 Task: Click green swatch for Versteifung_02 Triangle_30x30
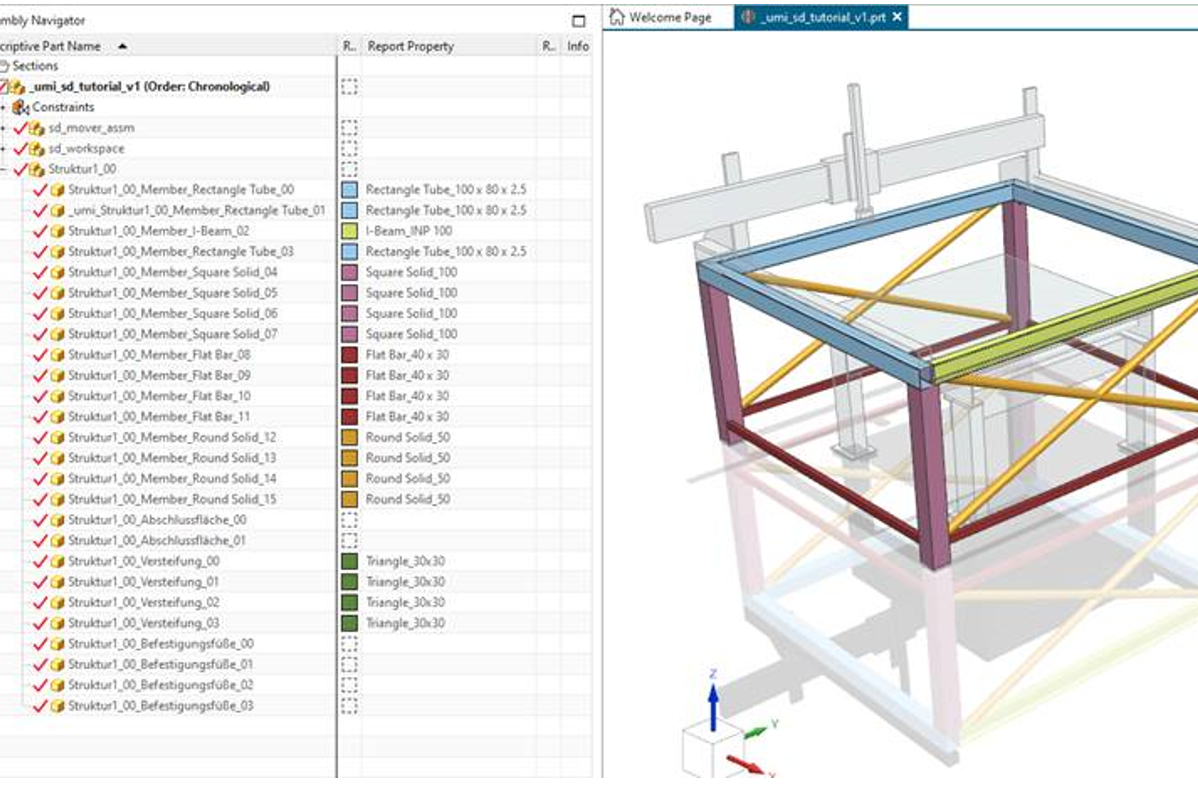pyautogui.click(x=349, y=603)
